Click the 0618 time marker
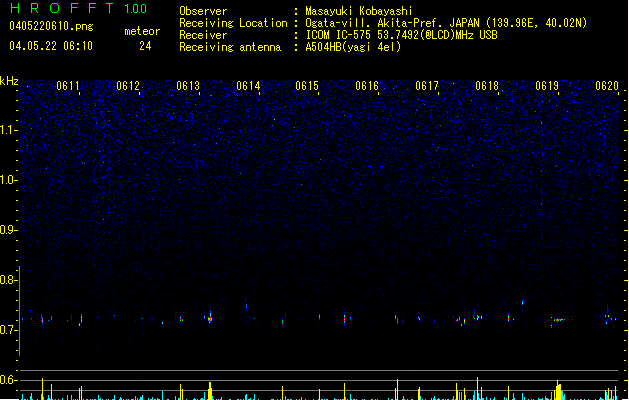The width and height of the screenshot is (629, 400). pos(487,86)
